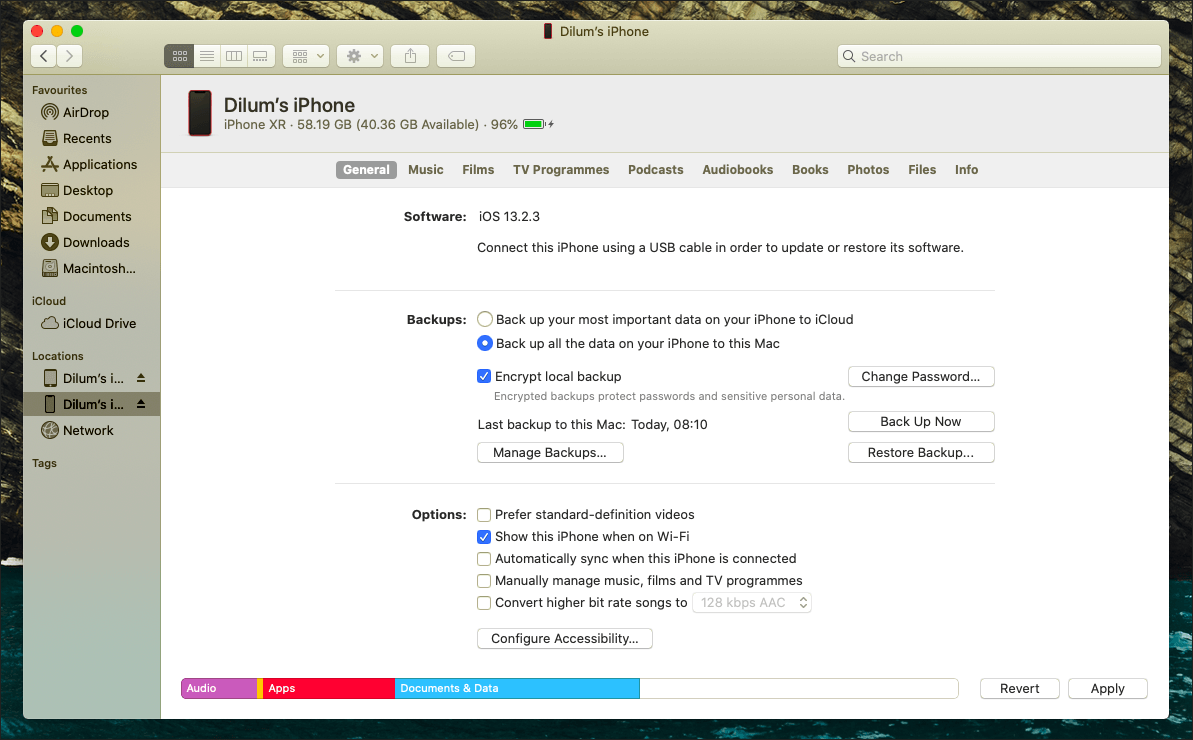Click the iOS 13.2.3 software version text
The image size is (1193, 740).
pos(509,217)
